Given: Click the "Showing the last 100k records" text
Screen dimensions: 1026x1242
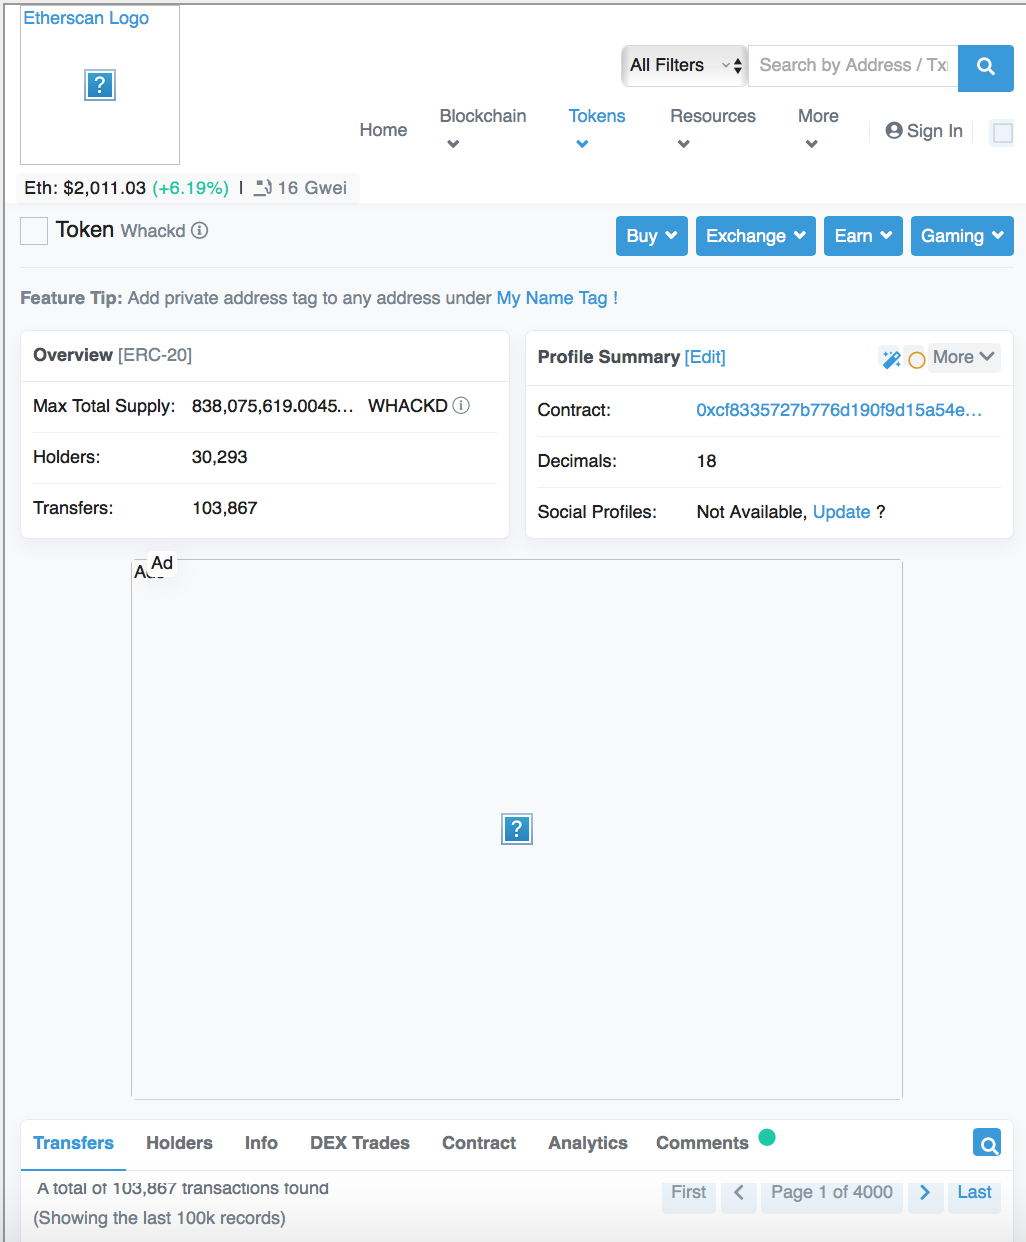Looking at the screenshot, I should click(x=159, y=1218).
